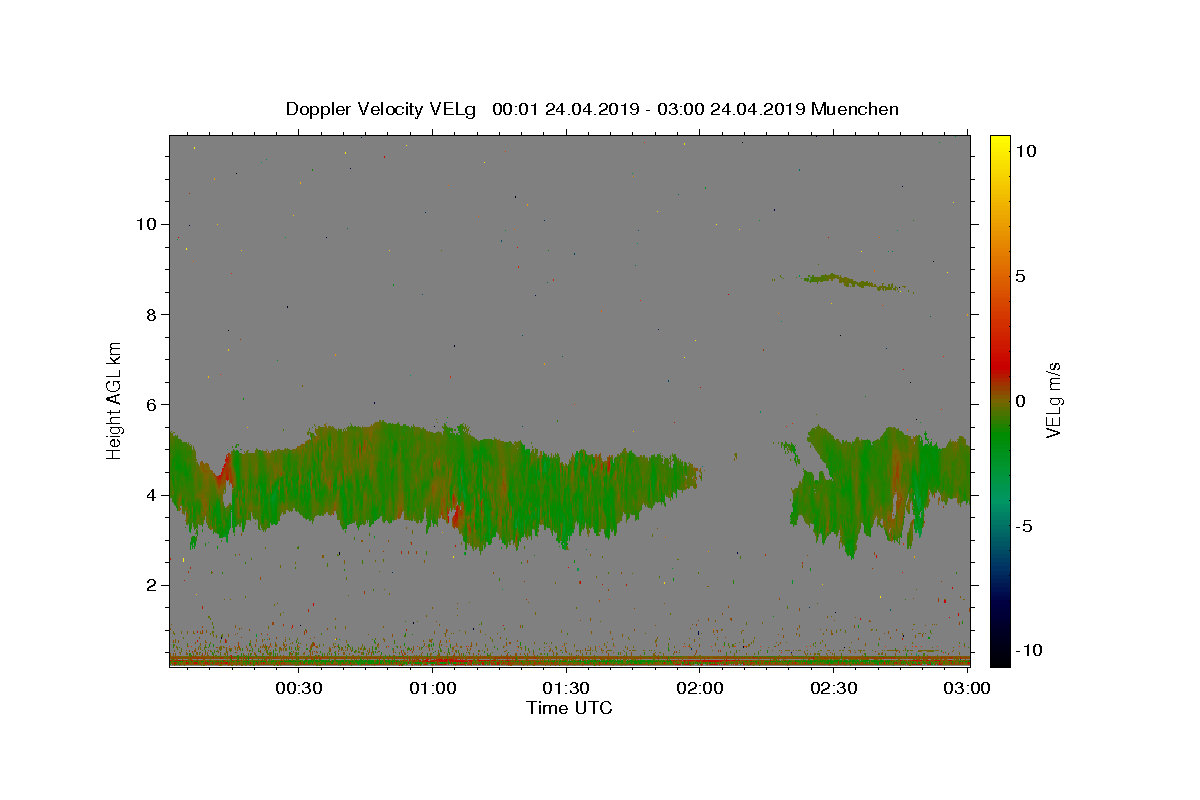
Task: Click the colorbar value label 0
Action: [1020, 401]
